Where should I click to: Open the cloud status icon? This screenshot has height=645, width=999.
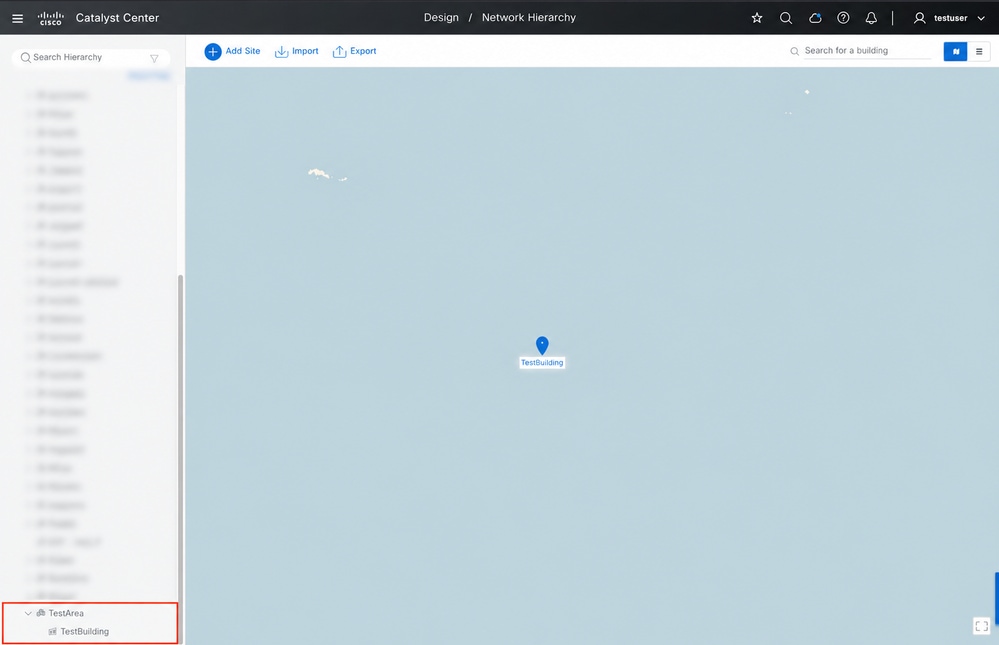point(815,18)
